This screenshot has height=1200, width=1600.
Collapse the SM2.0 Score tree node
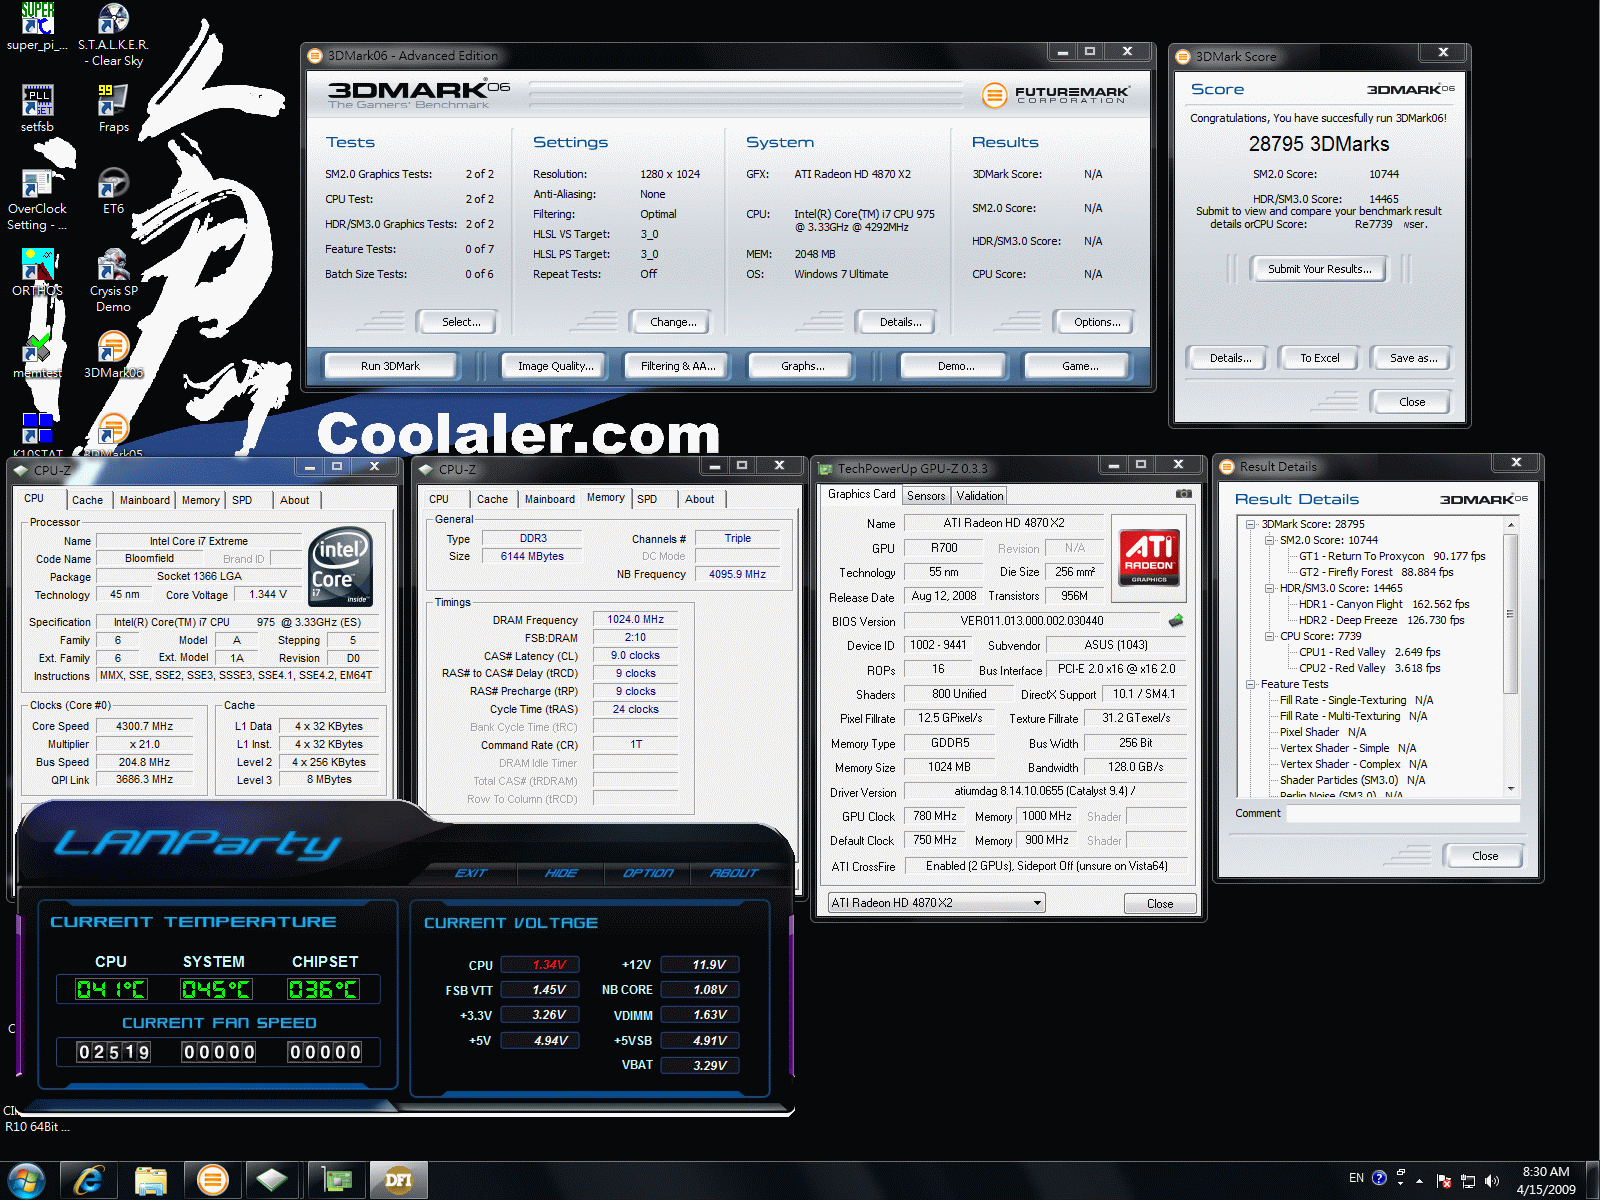pyautogui.click(x=1269, y=540)
